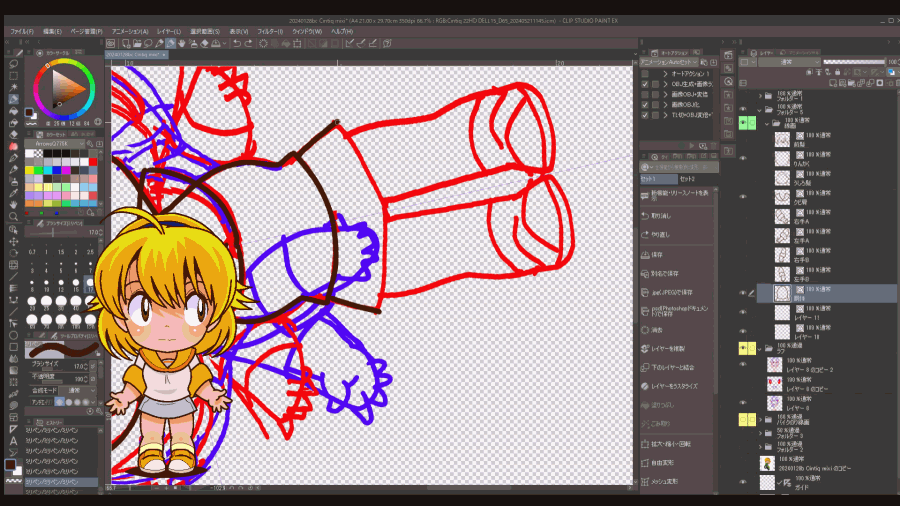The image size is (900, 506).
Task: Click the new raster layer icon
Action: pos(833,83)
